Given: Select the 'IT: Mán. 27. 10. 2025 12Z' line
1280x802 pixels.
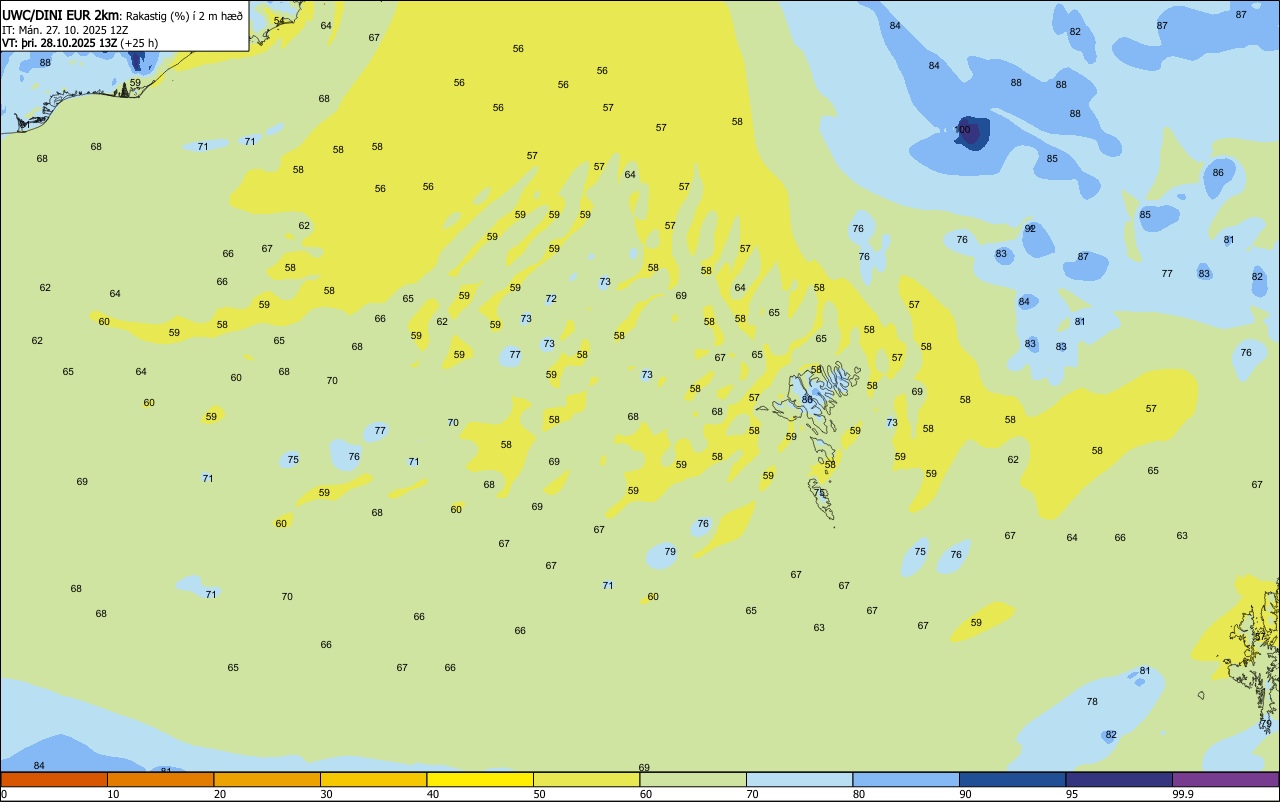Looking at the screenshot, I should pyautogui.click(x=65, y=30).
